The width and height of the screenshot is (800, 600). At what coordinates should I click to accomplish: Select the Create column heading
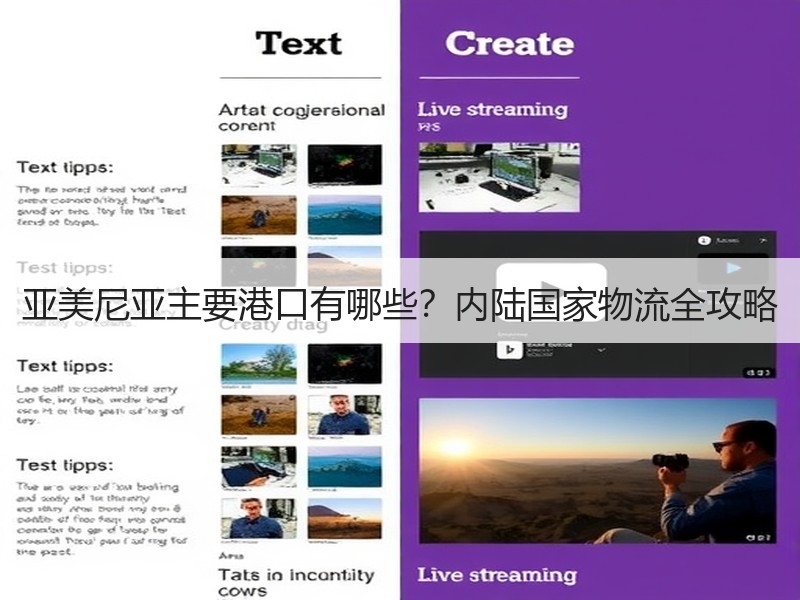pos(510,43)
